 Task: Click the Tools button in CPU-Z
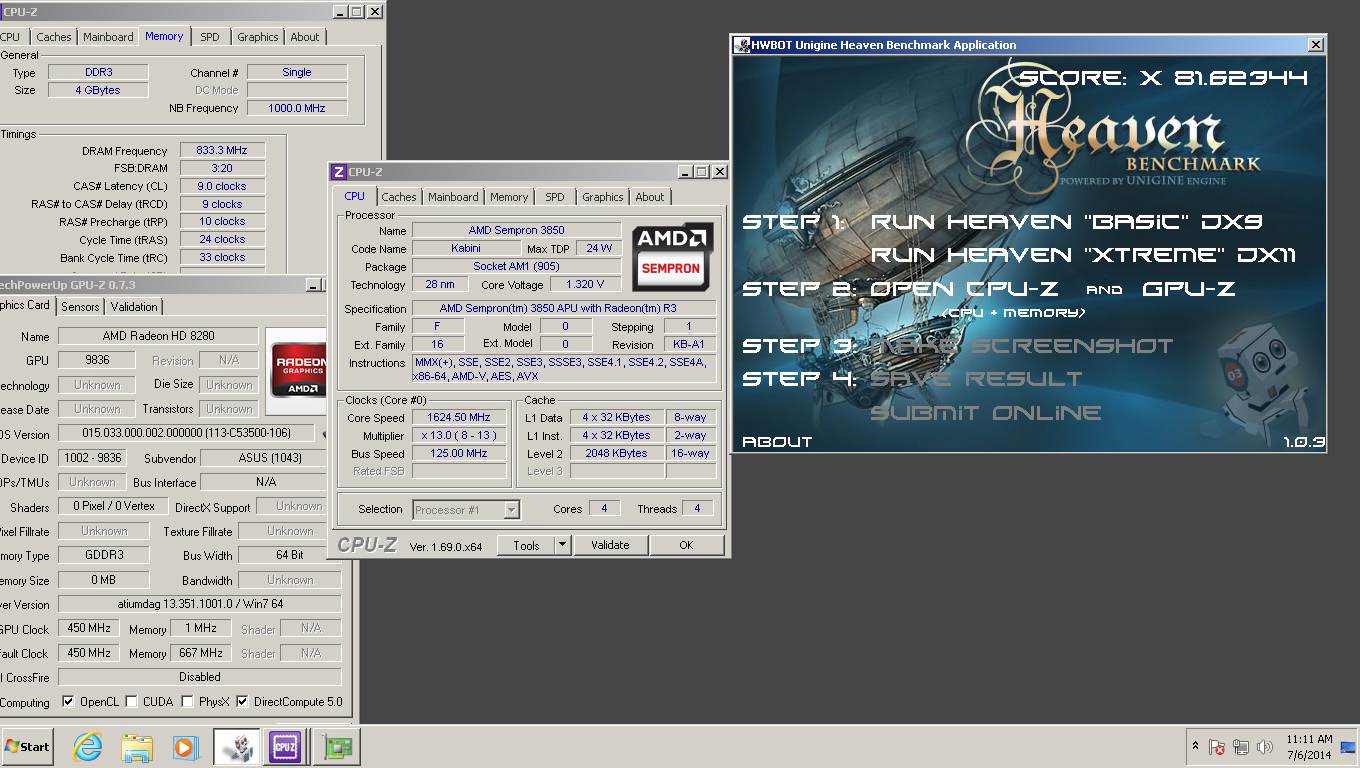point(526,545)
